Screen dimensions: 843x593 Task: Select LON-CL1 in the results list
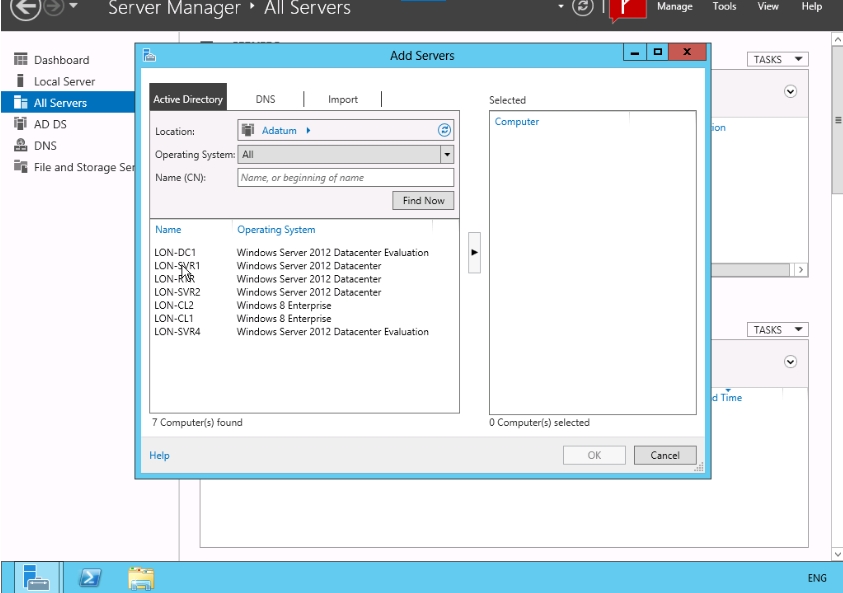pyautogui.click(x=304, y=318)
